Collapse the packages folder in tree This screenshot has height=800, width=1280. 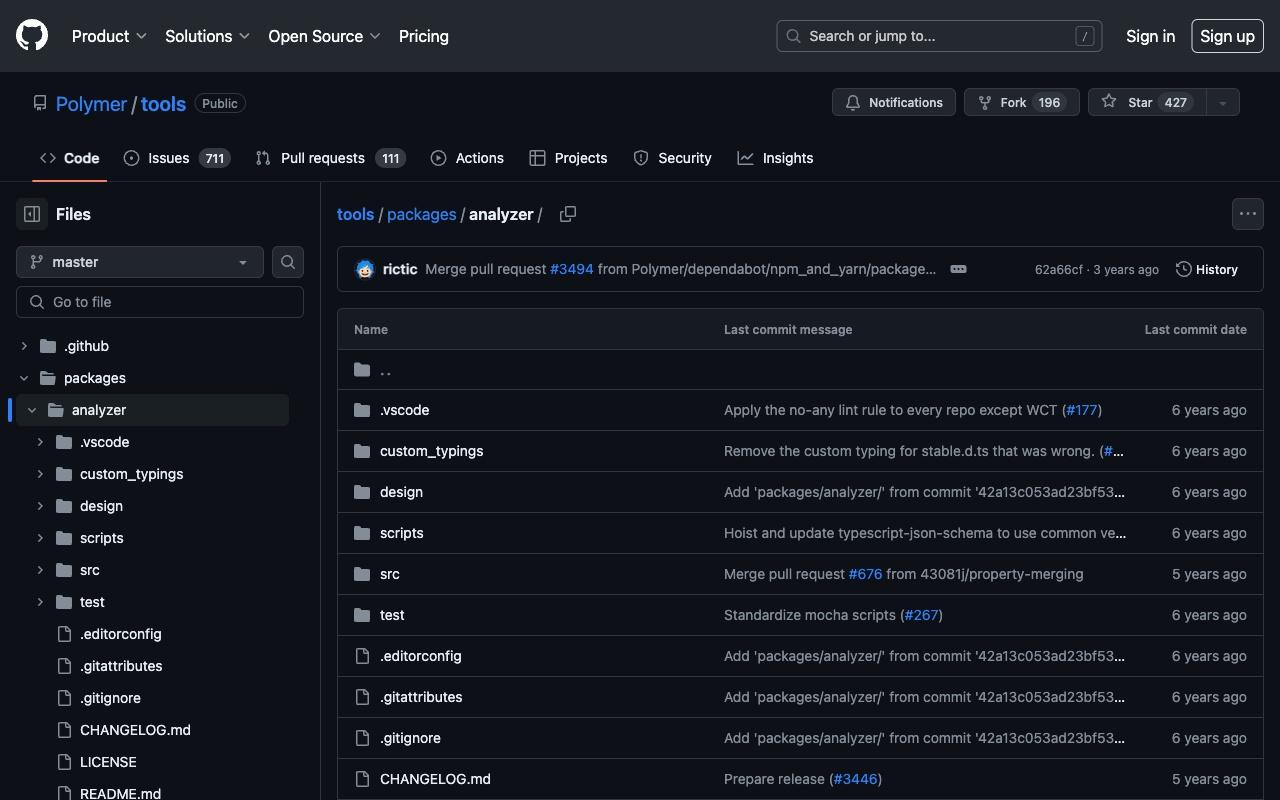point(24,378)
